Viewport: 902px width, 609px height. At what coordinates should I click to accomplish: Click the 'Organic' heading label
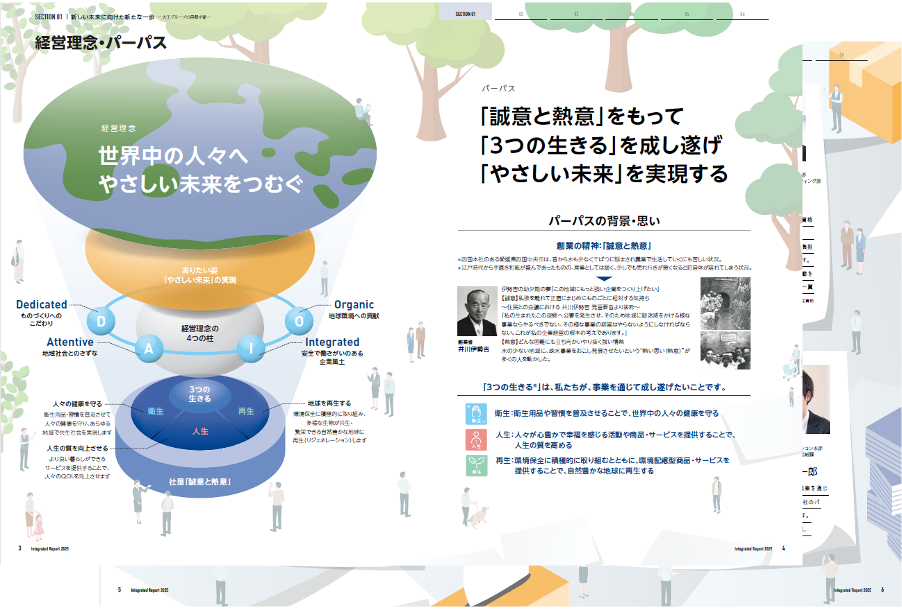click(x=354, y=305)
